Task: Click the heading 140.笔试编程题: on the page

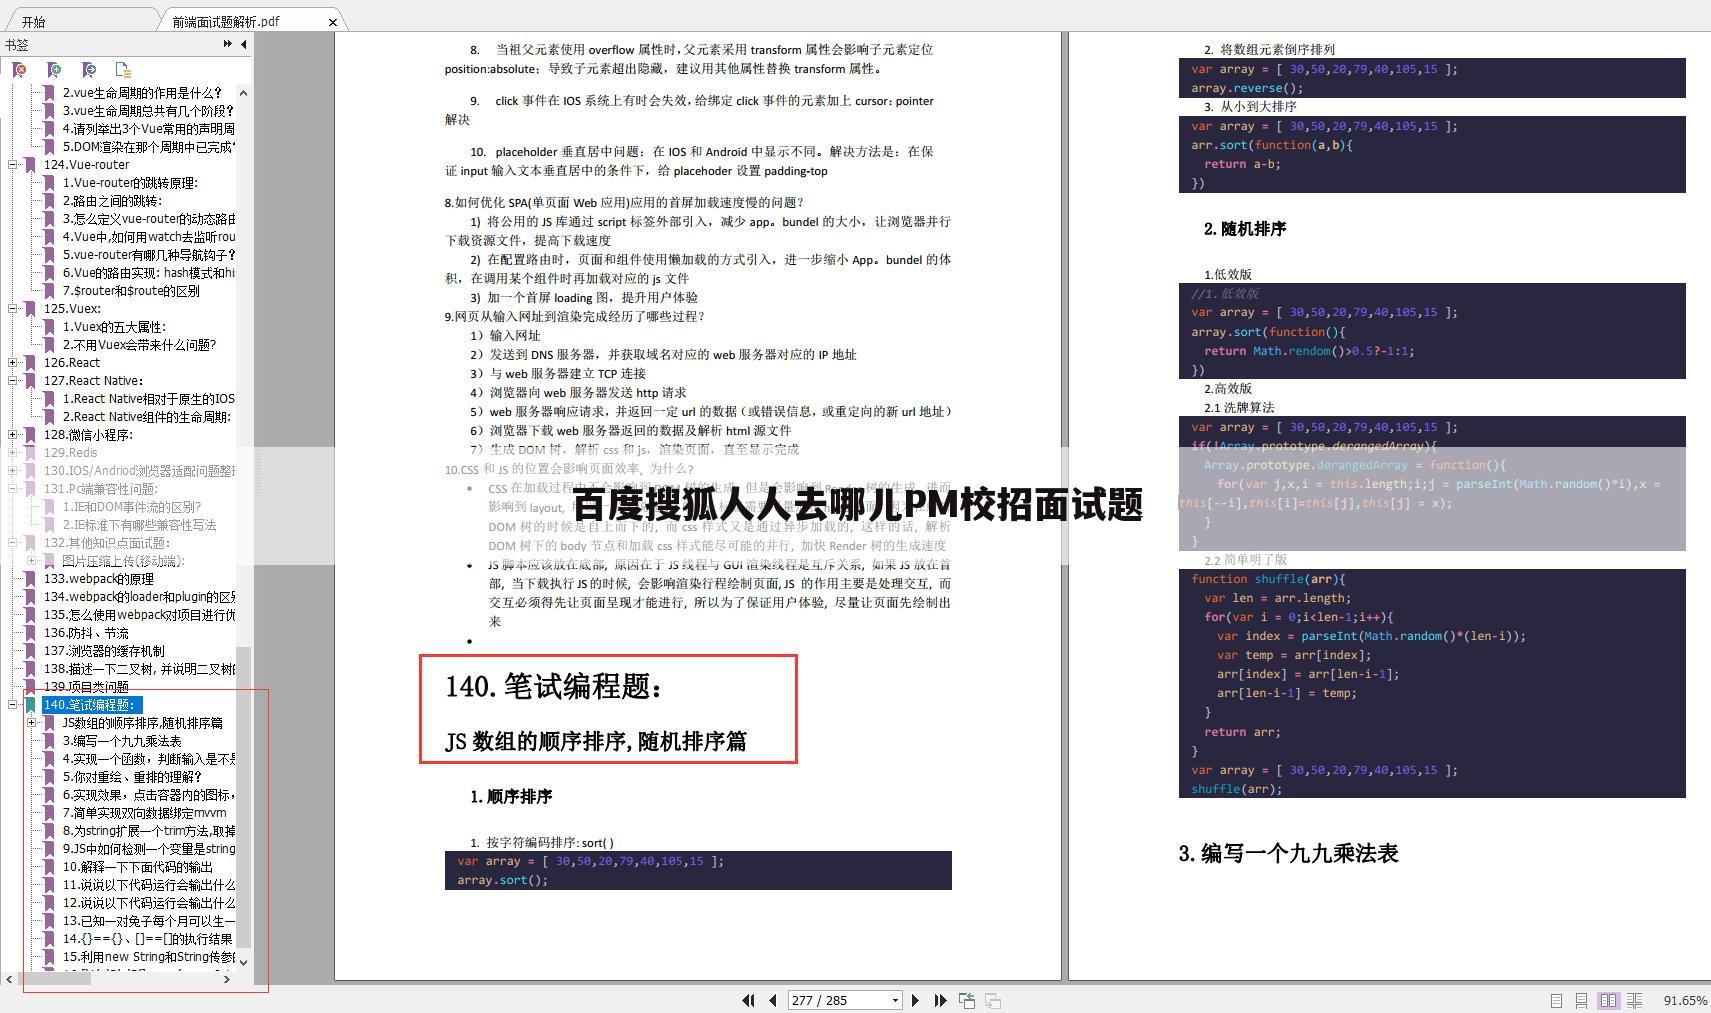Action: 554,687
